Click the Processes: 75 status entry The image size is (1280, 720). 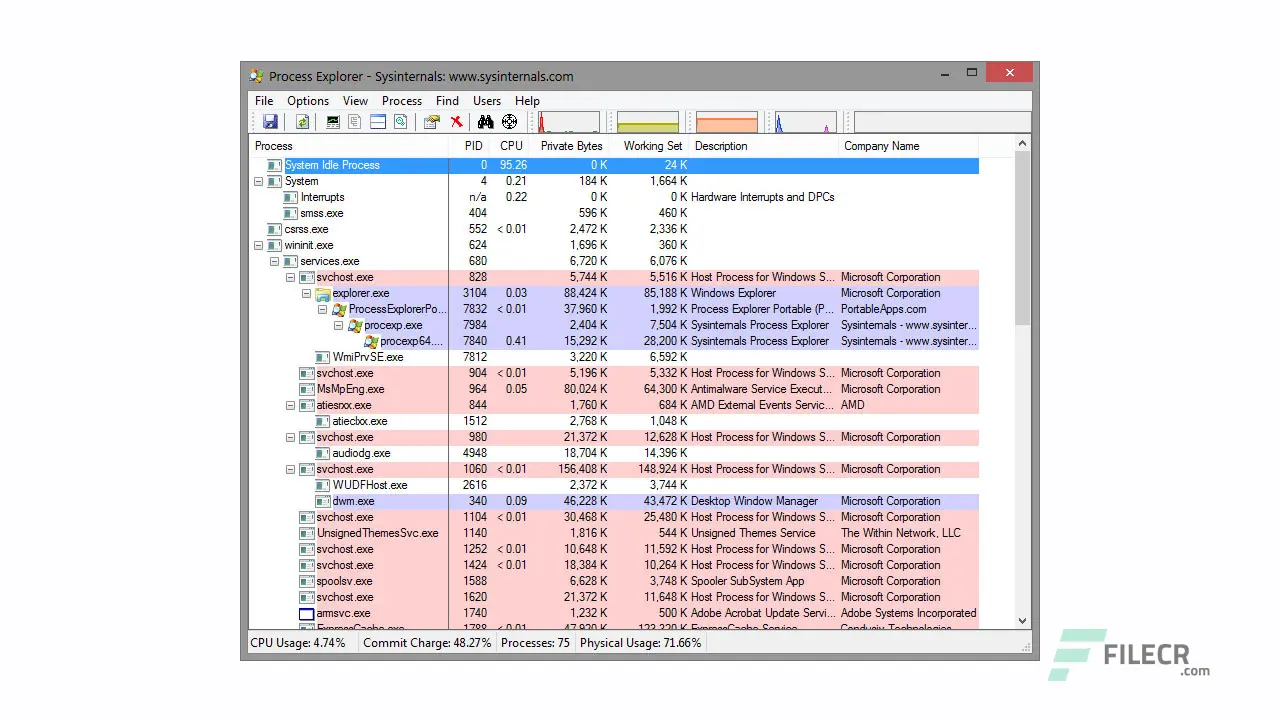tap(535, 643)
